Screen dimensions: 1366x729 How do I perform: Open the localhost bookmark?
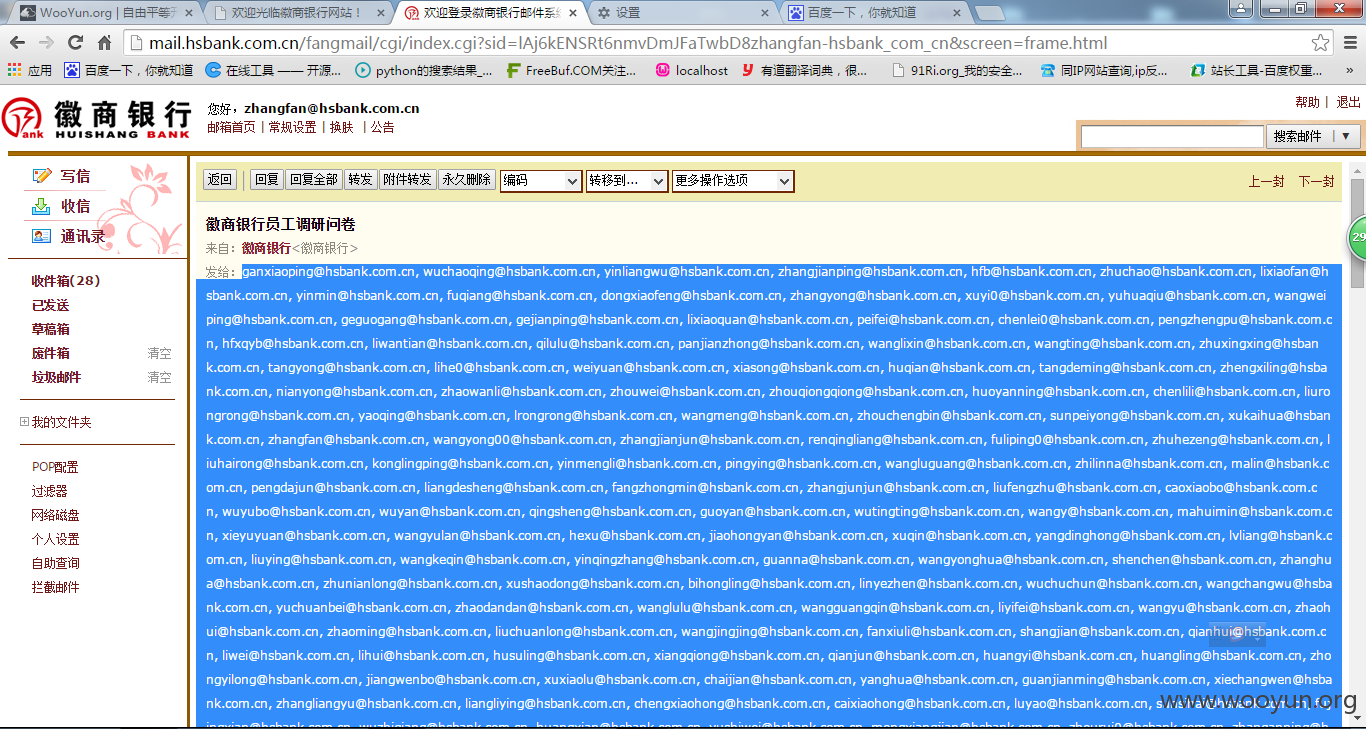[692, 71]
